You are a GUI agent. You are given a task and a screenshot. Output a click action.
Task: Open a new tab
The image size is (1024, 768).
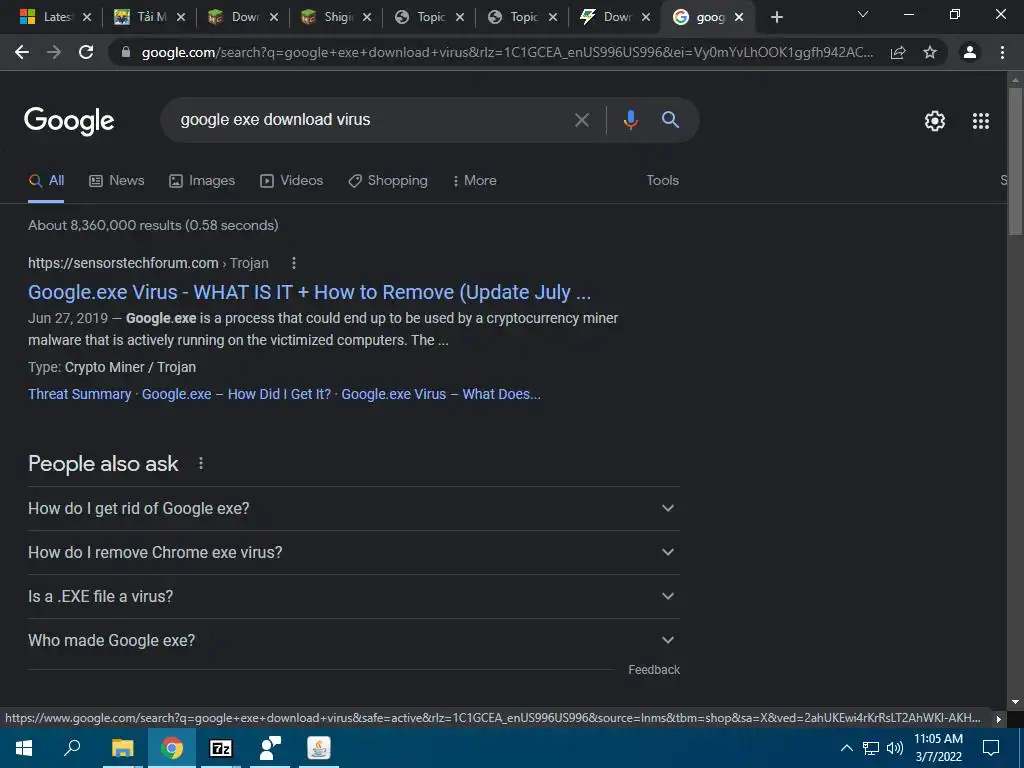tap(776, 17)
